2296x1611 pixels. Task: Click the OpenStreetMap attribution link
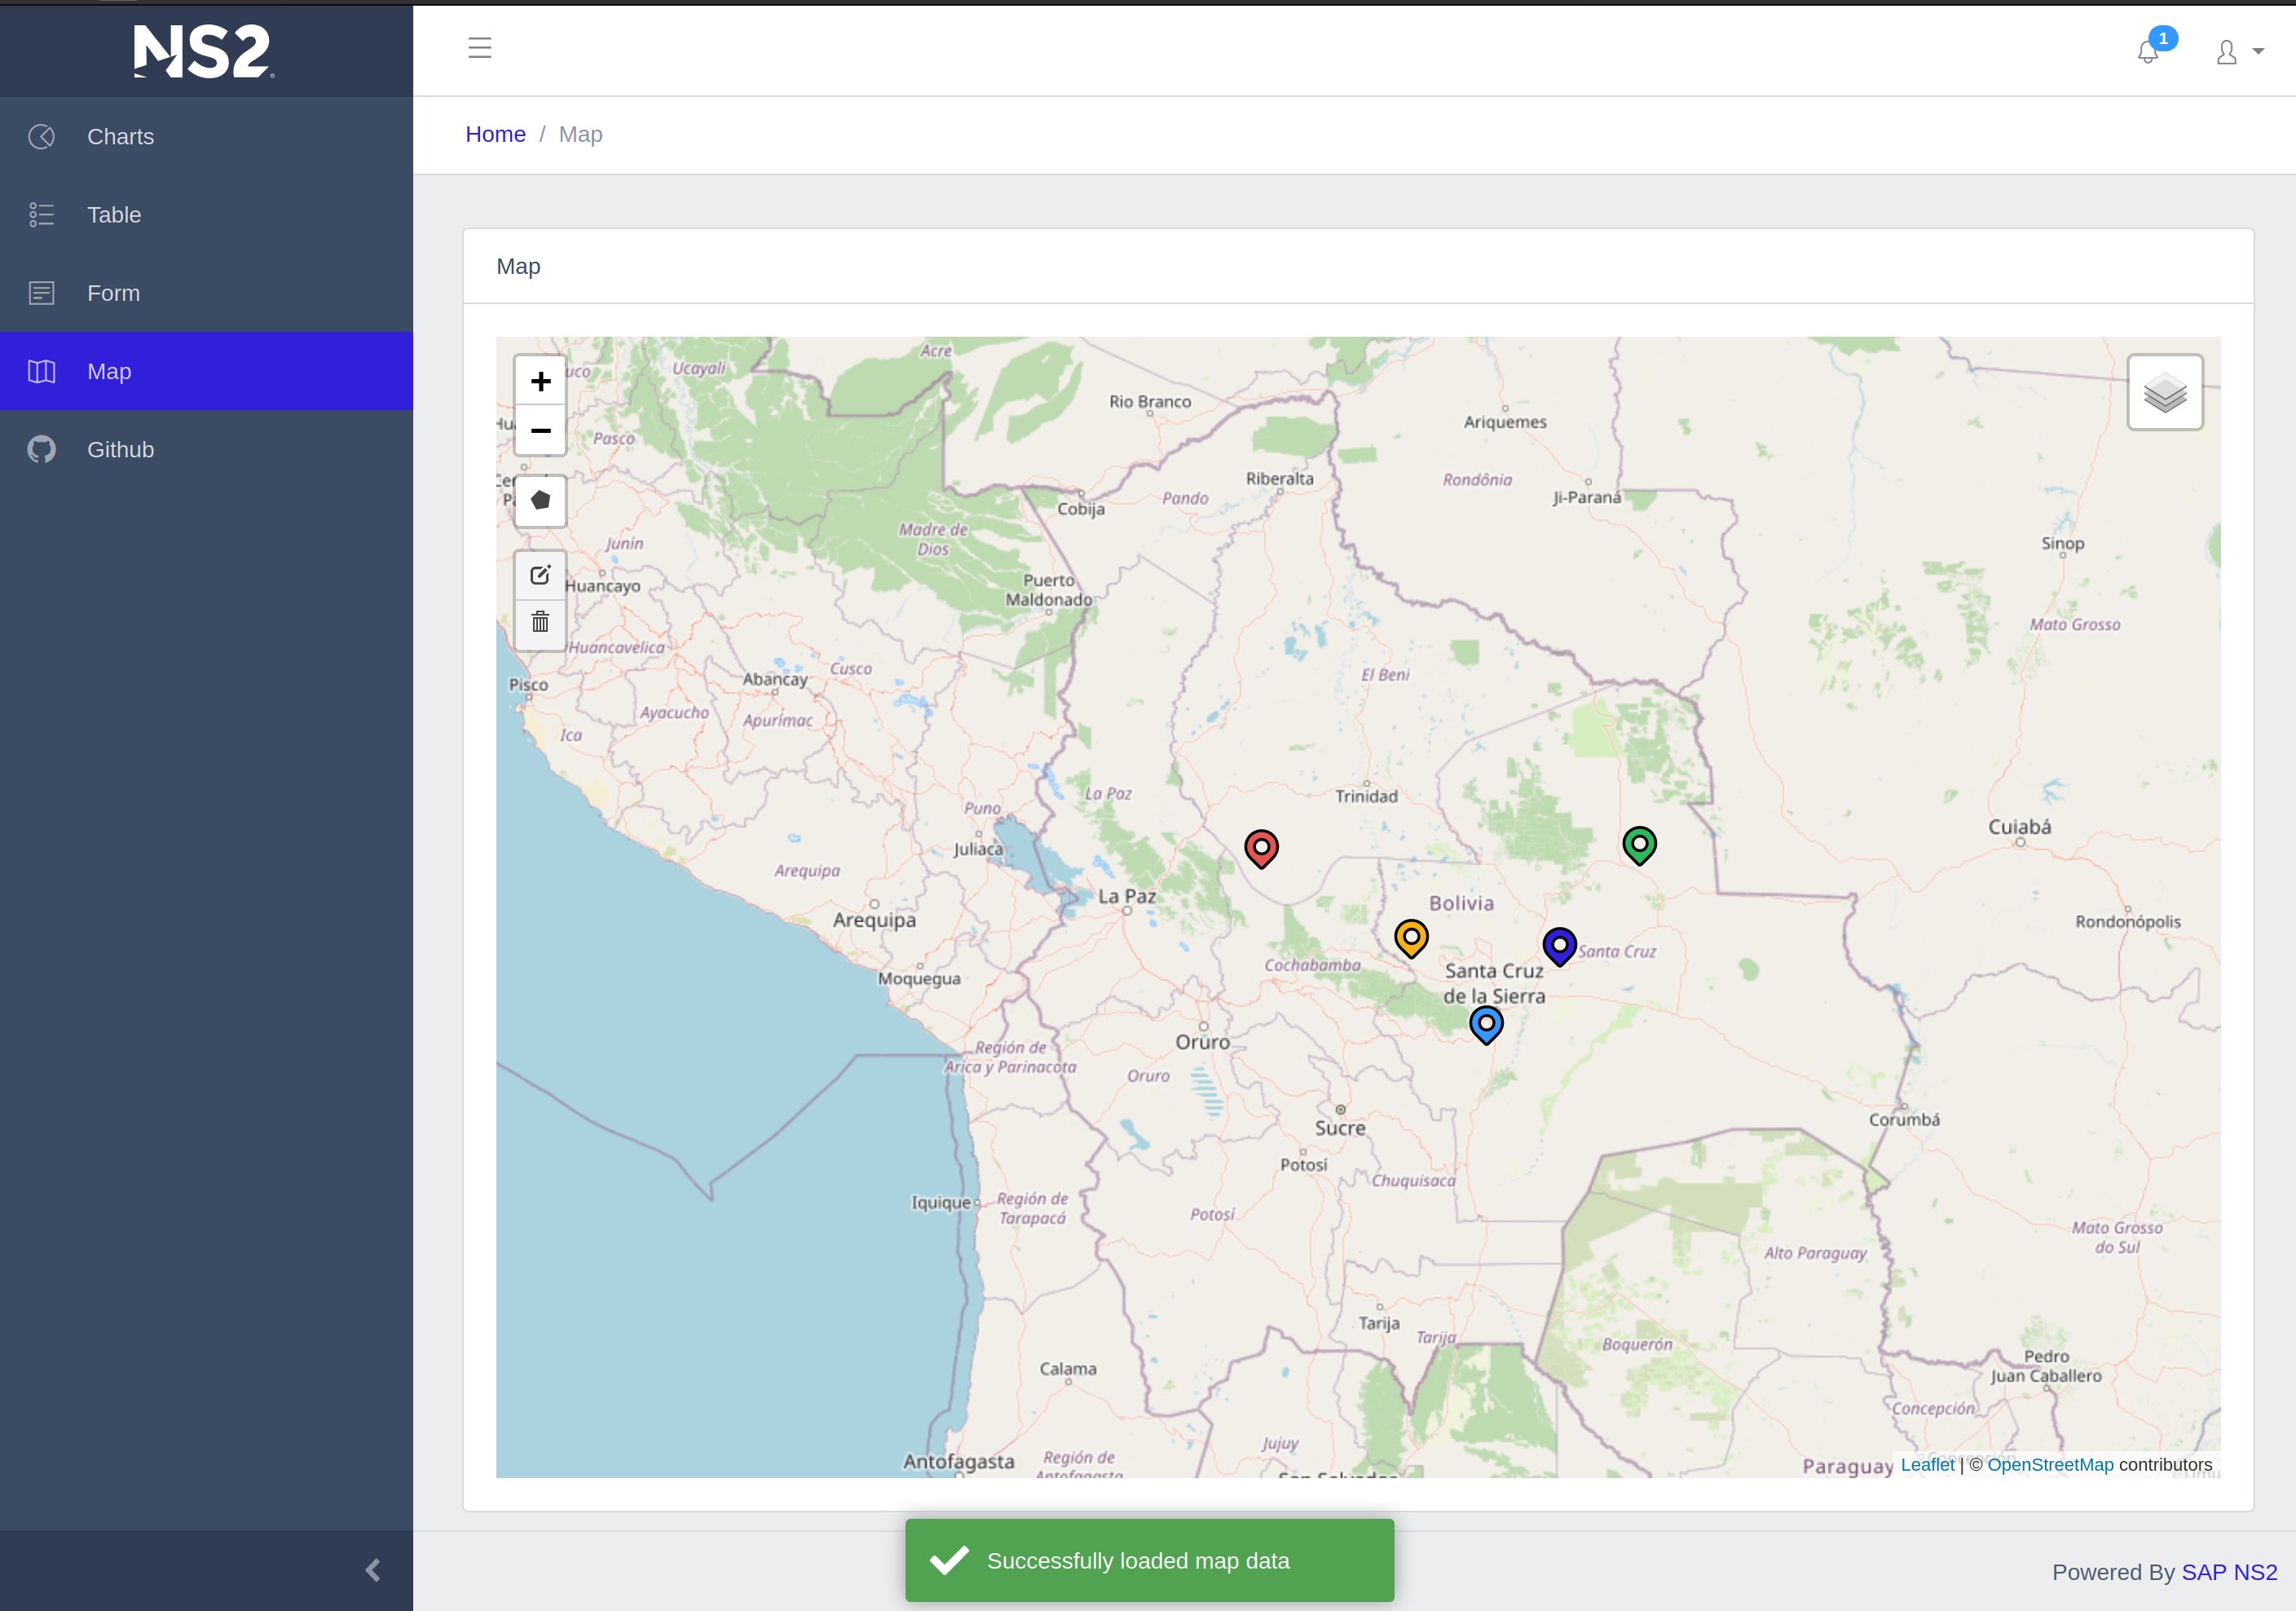(2049, 1465)
